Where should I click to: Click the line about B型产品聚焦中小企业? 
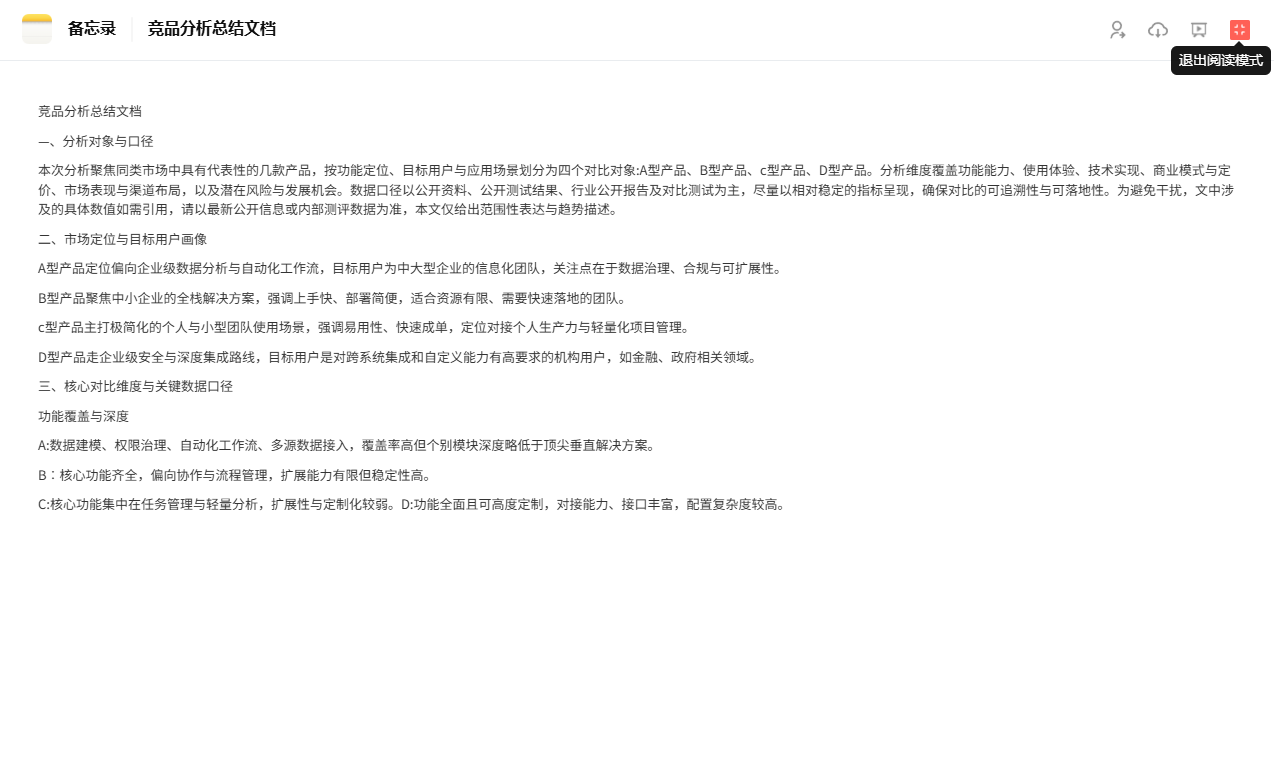coord(332,298)
